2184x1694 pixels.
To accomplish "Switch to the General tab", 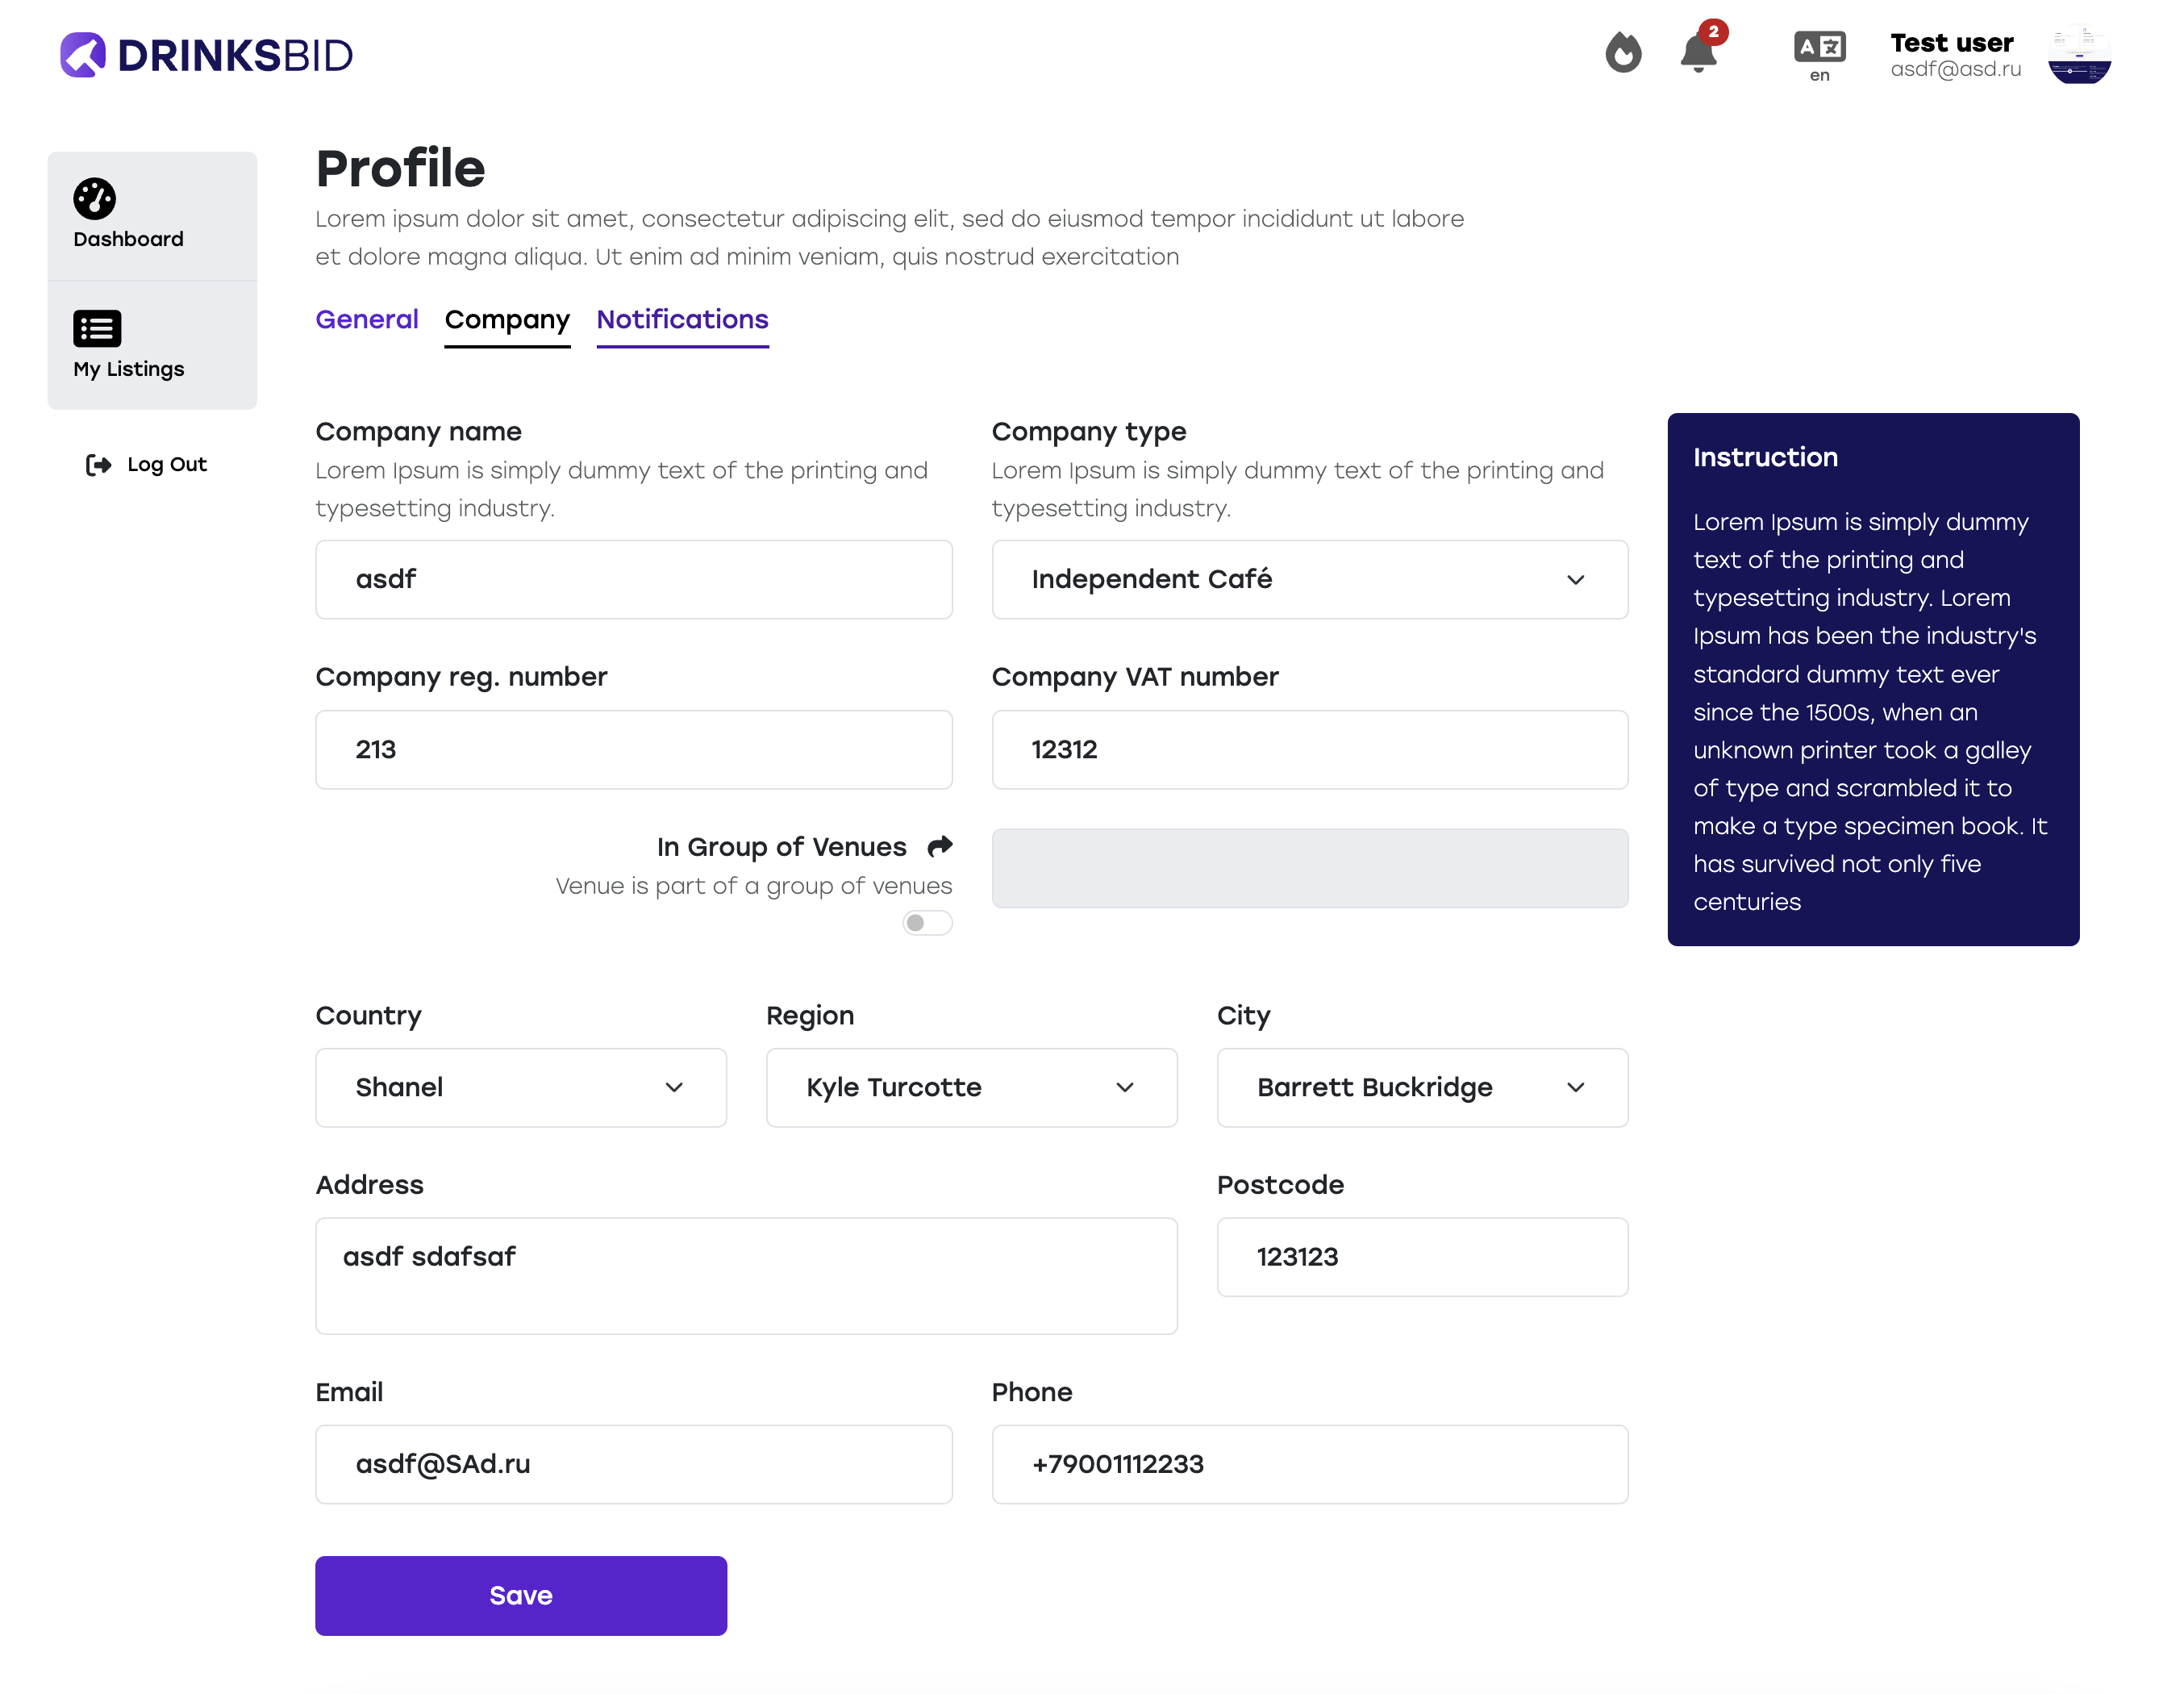I will (x=366, y=319).
